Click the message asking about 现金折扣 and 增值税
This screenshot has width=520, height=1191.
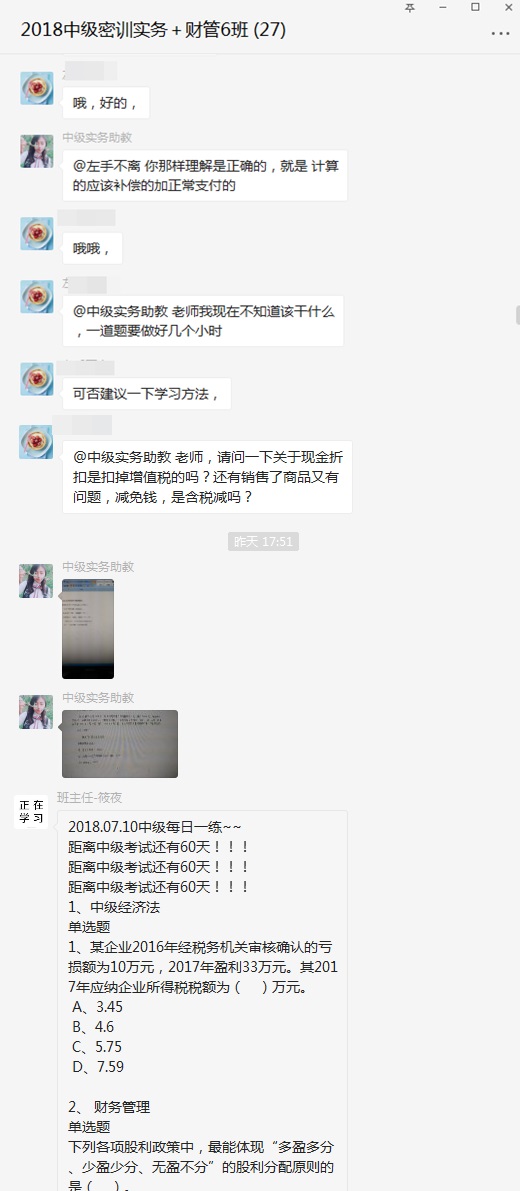207,477
